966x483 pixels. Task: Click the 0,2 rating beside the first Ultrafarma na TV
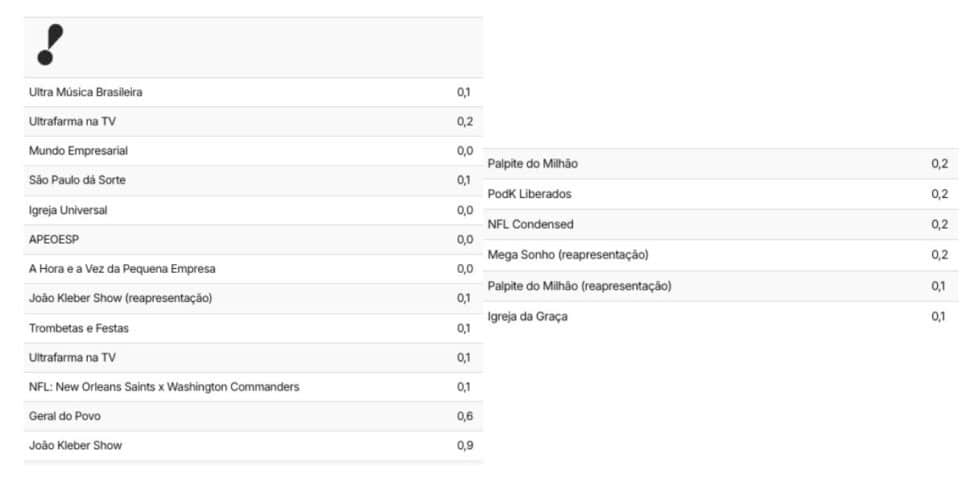click(465, 122)
